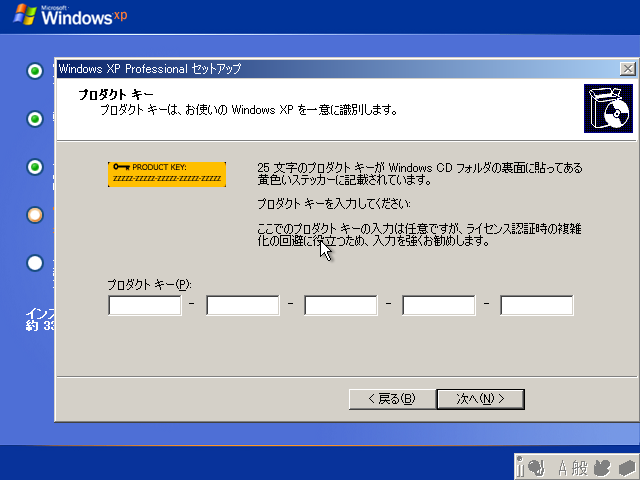
Task: Focus the fourth product key segment field
Action: point(439,305)
